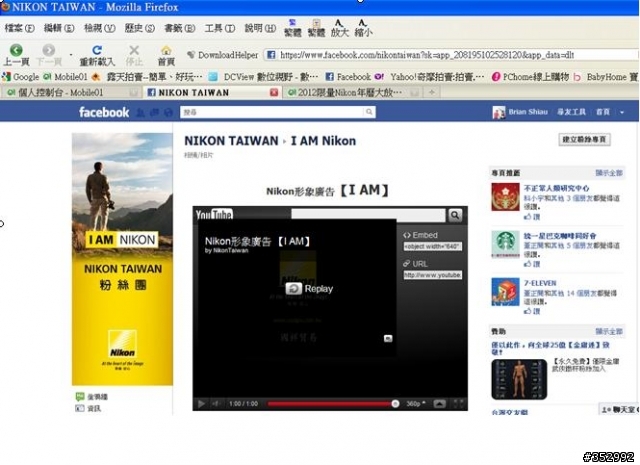The width and height of the screenshot is (640, 465).
Task: Go back with the 上一頁 button
Action: tap(16, 55)
